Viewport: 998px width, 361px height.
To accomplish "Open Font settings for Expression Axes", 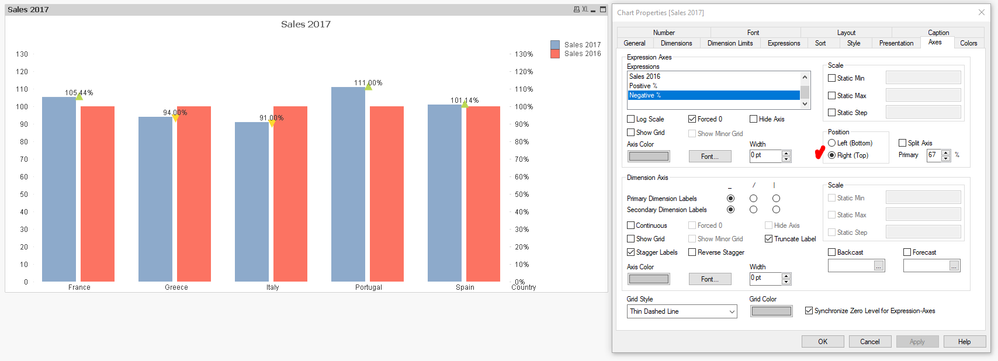I will click(x=710, y=156).
